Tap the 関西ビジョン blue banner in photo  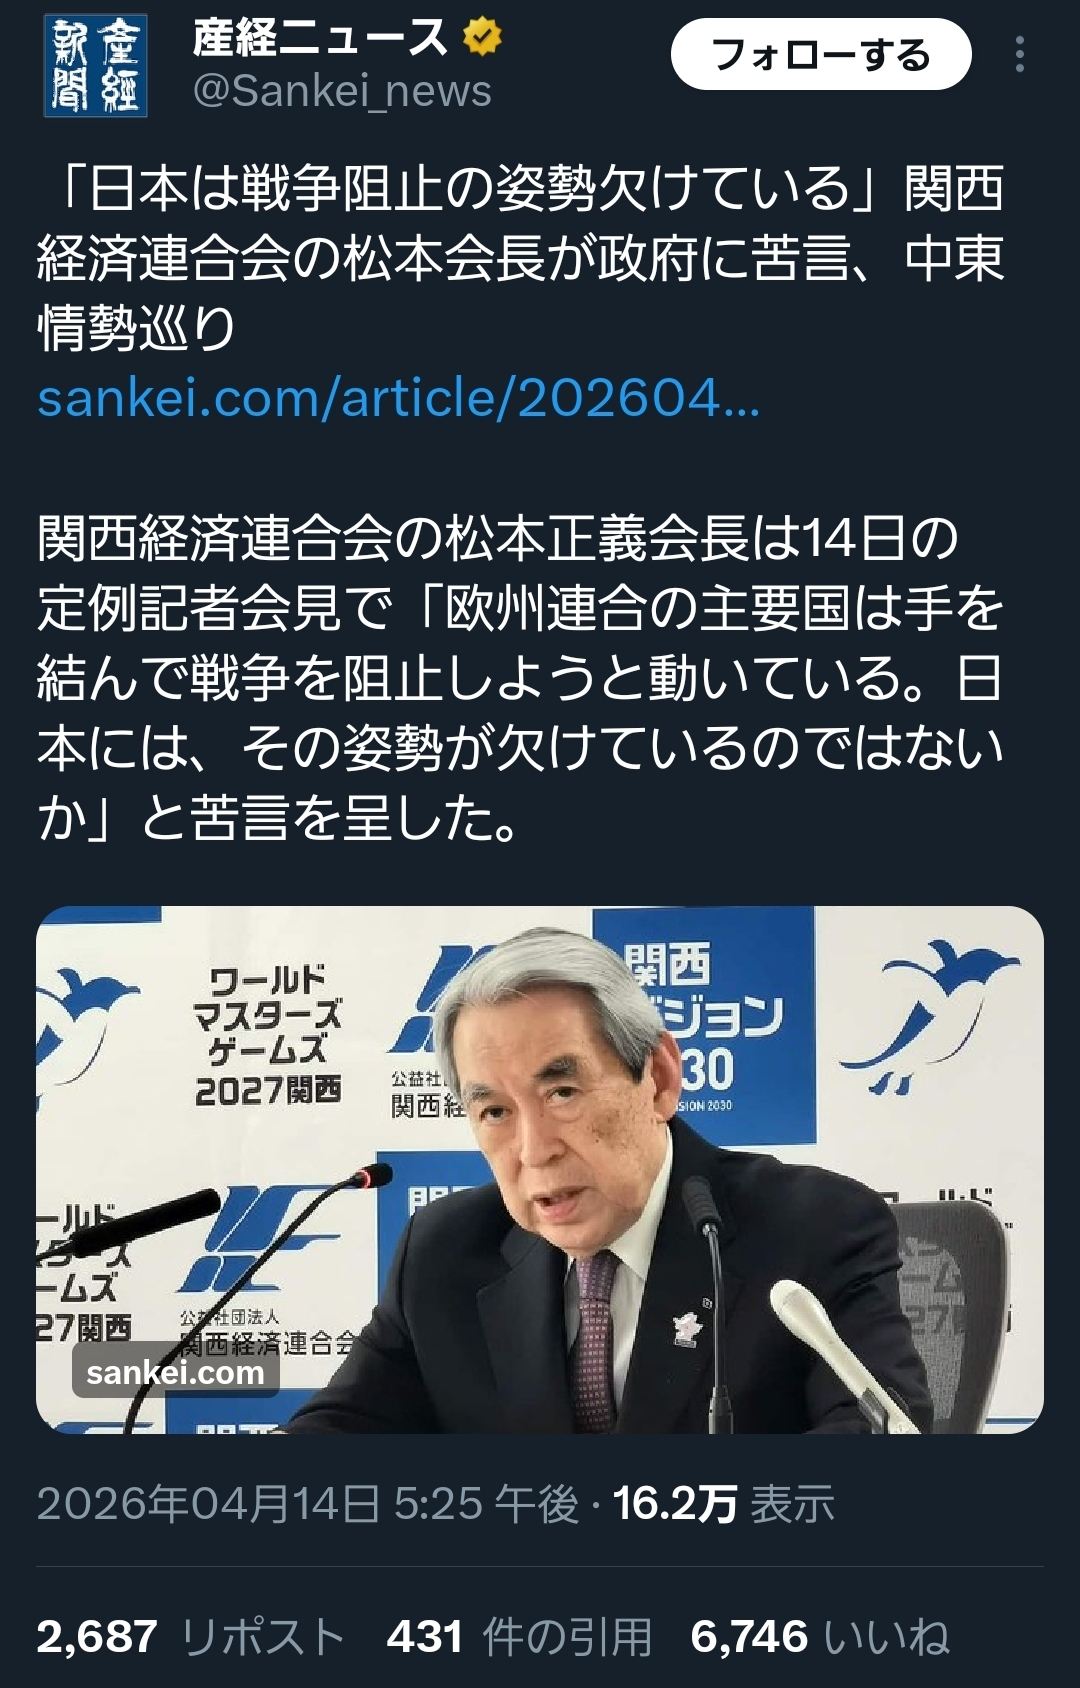click(706, 1025)
